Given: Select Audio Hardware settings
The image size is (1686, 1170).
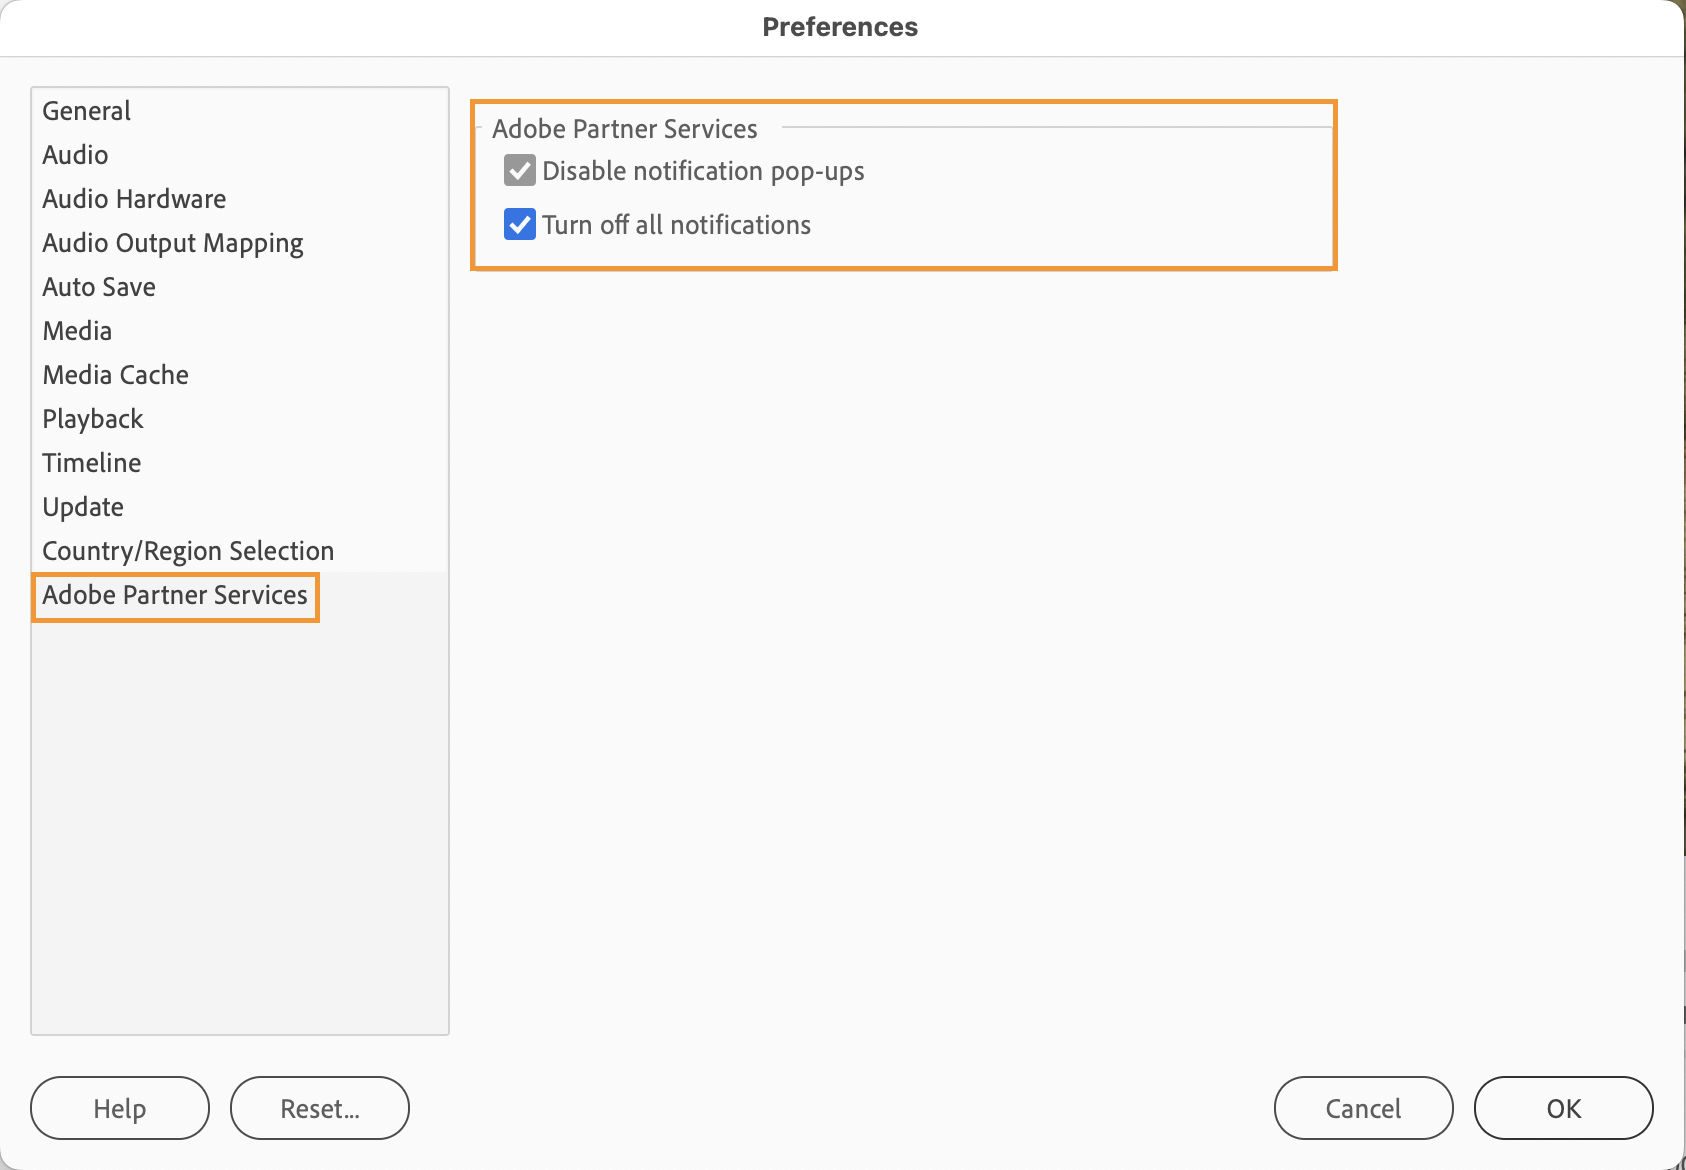Looking at the screenshot, I should [133, 199].
